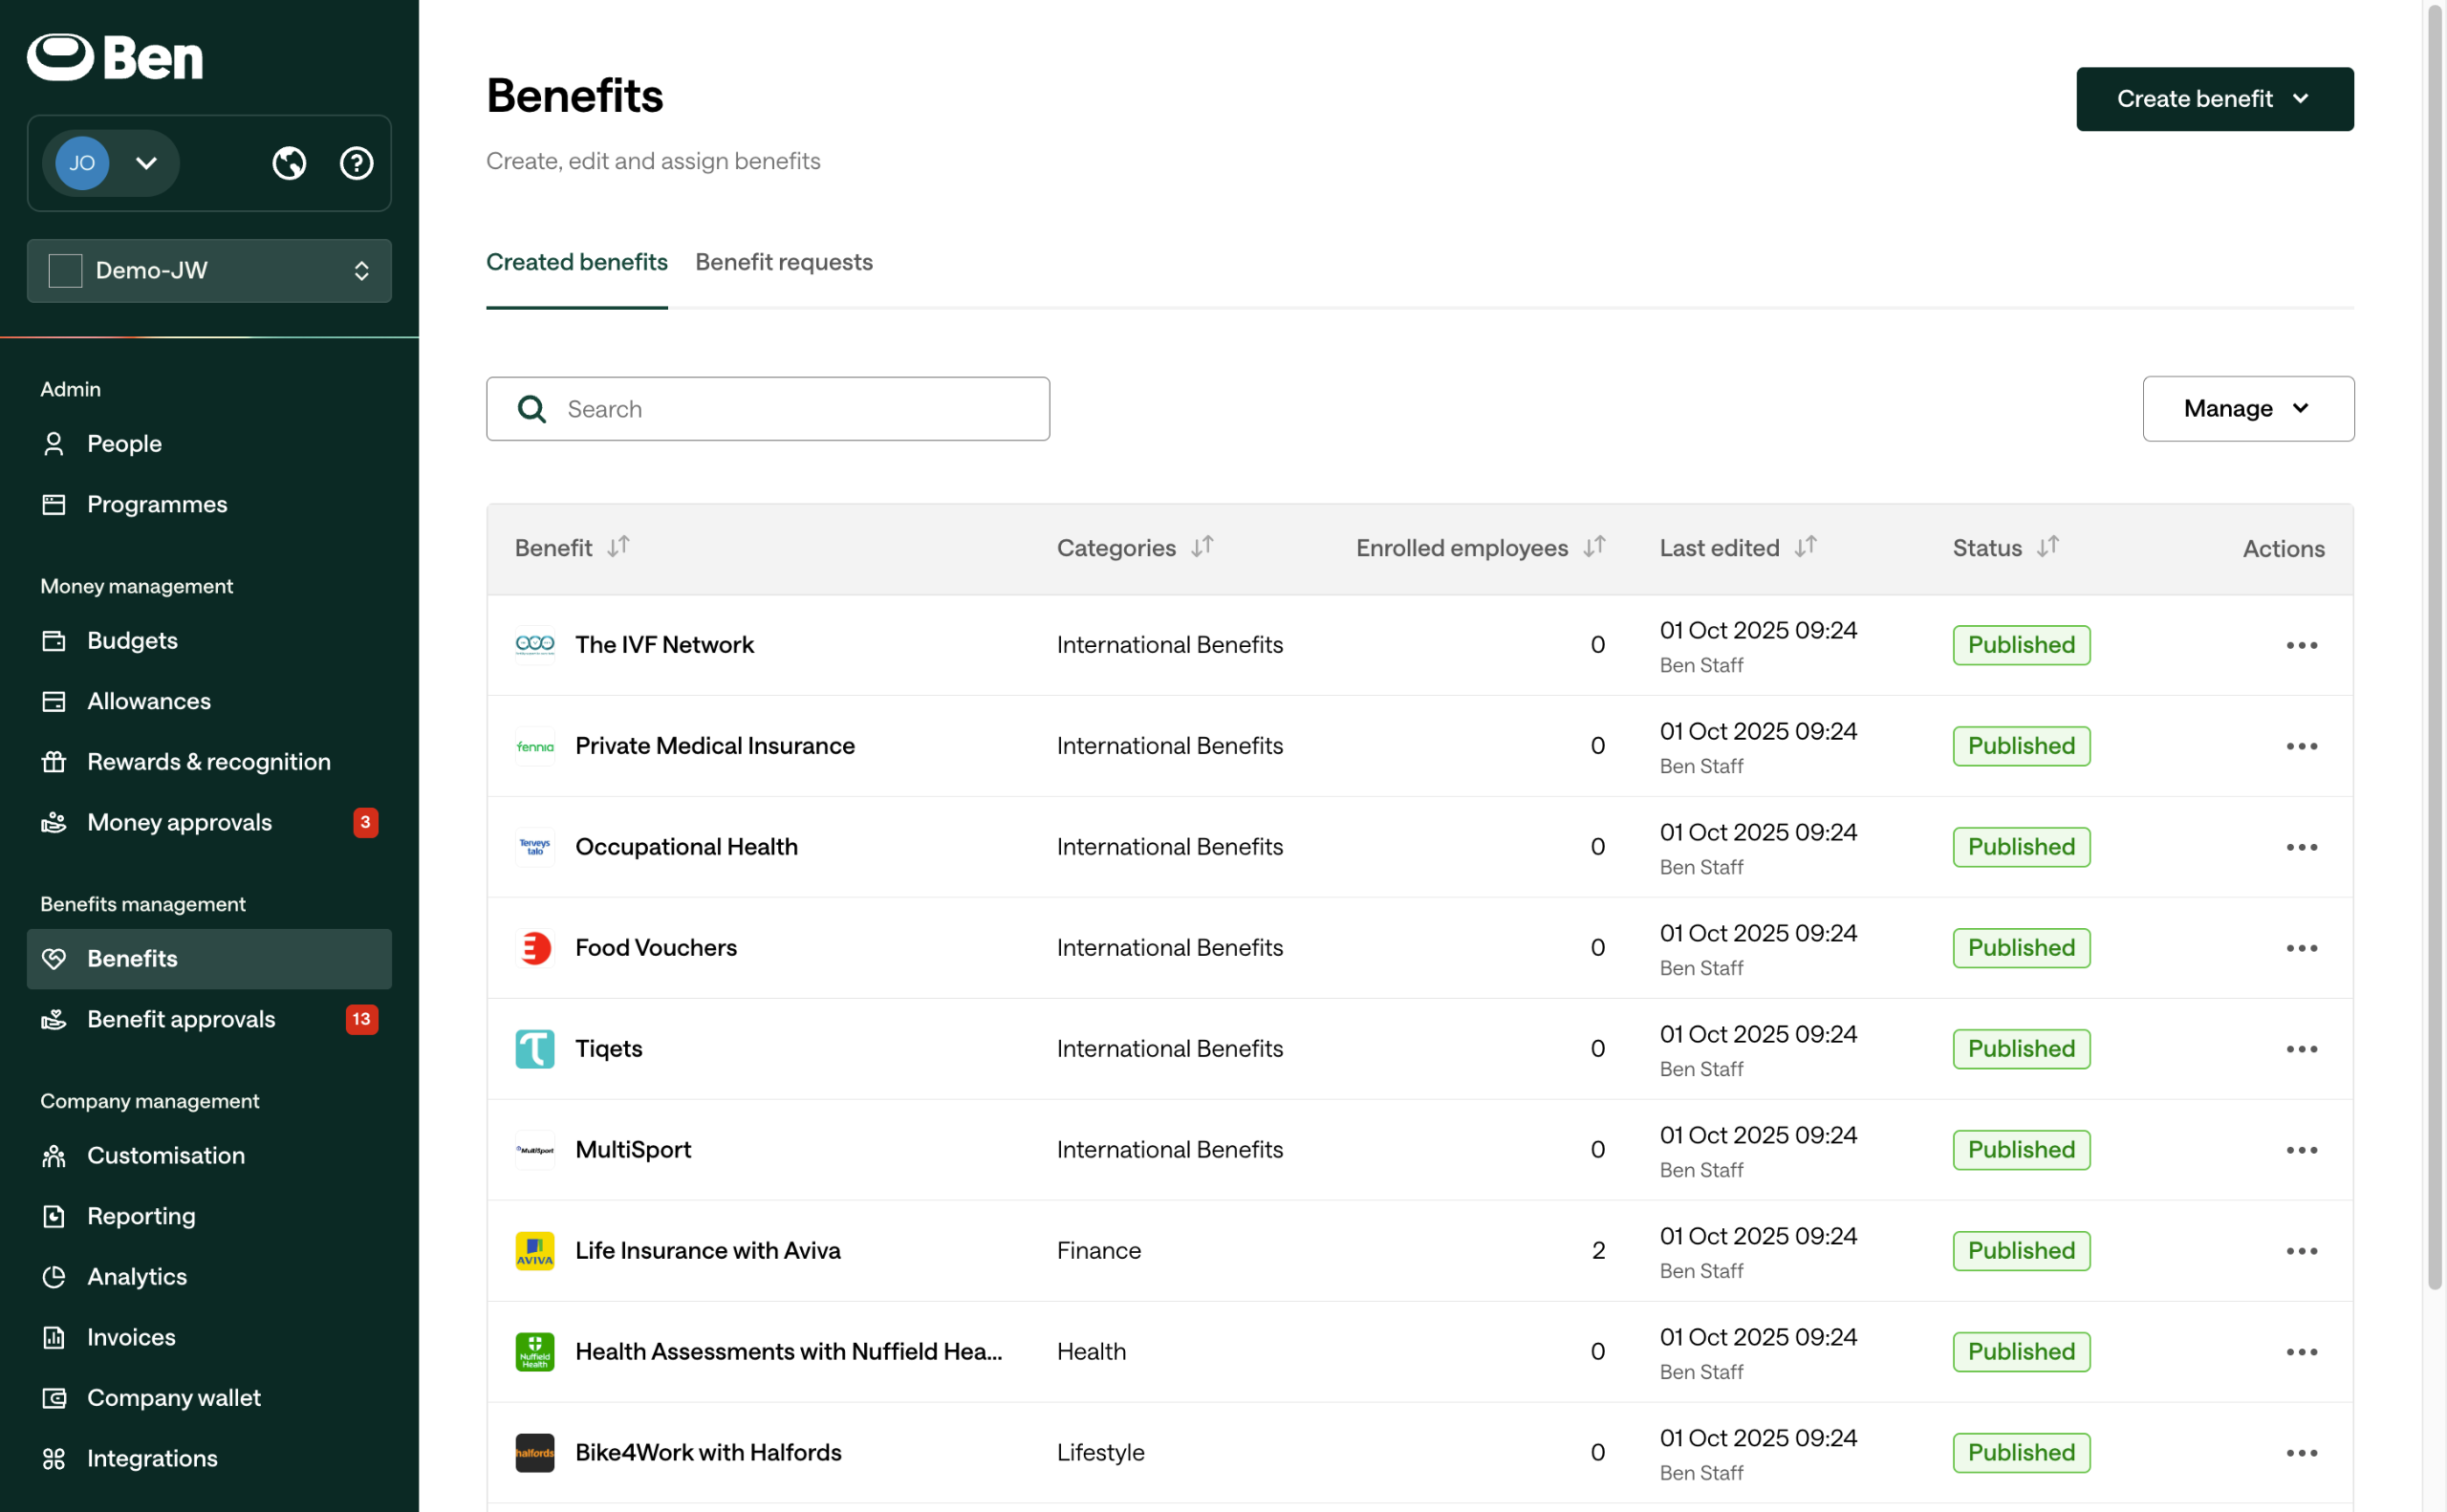Sort by Last edited column
Viewport: 2447px width, 1512px height.
click(x=1805, y=547)
